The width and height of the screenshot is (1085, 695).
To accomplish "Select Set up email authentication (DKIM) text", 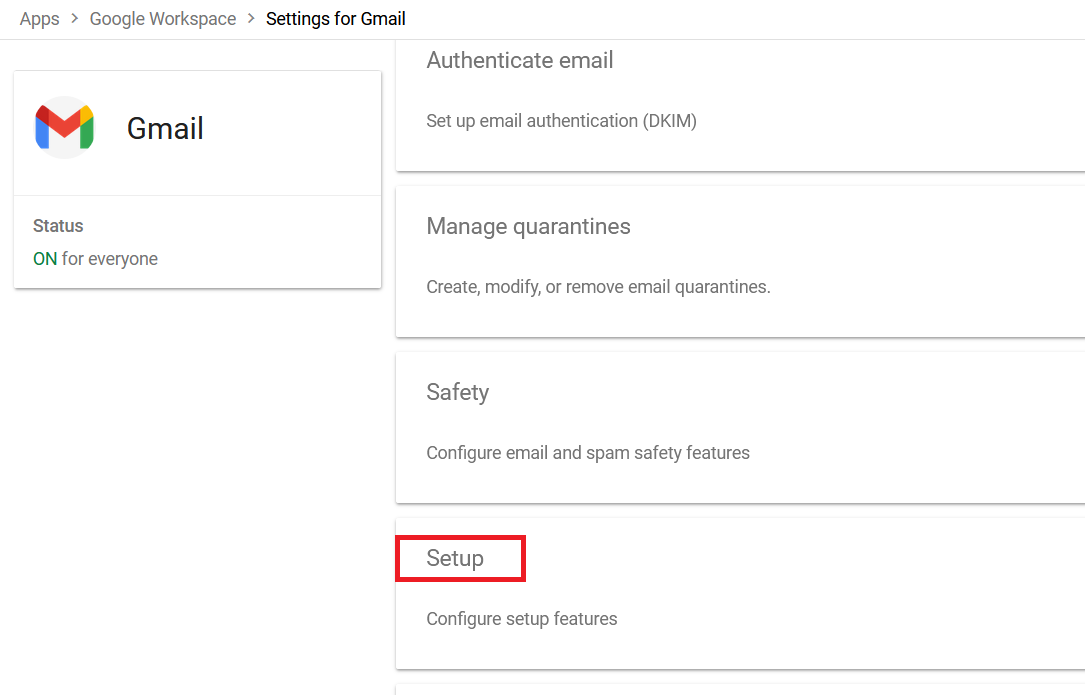I will (x=561, y=121).
